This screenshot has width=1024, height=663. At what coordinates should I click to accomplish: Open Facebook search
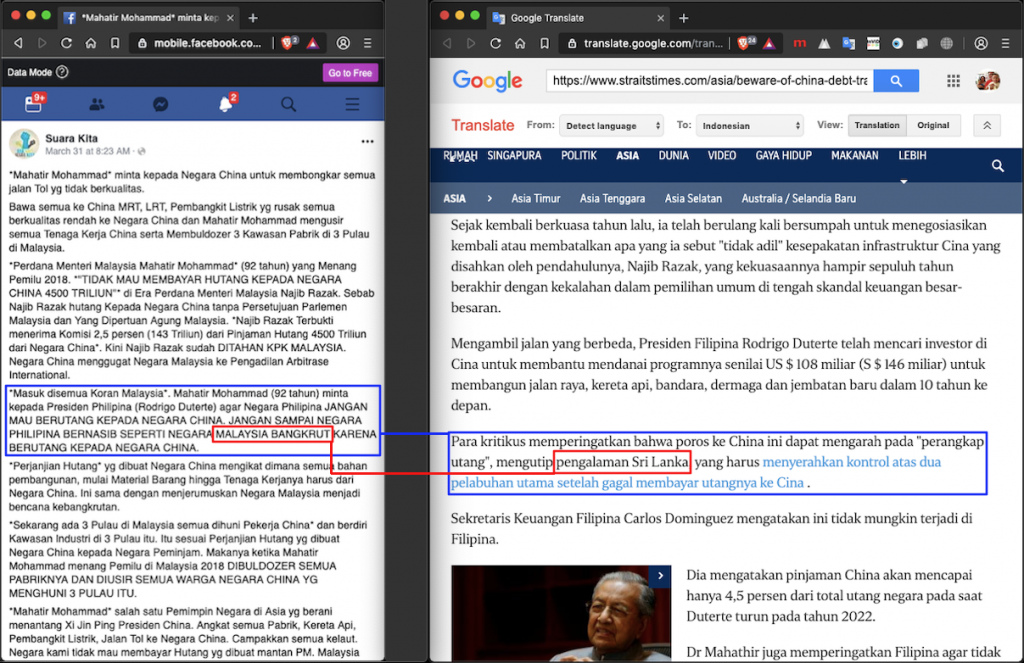point(289,105)
